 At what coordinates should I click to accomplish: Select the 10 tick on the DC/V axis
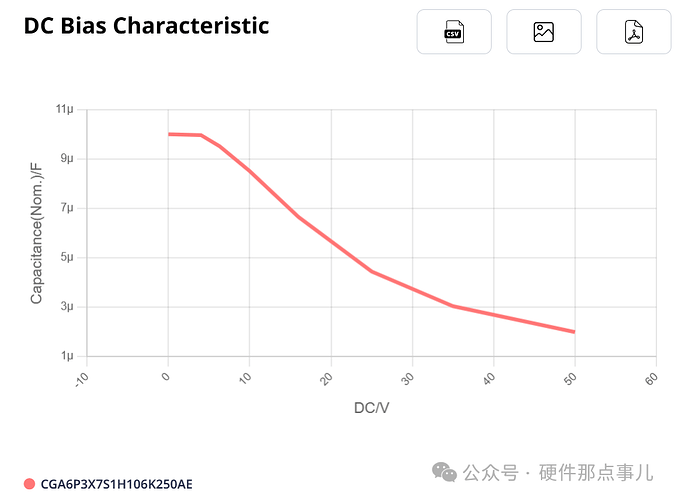(247, 376)
